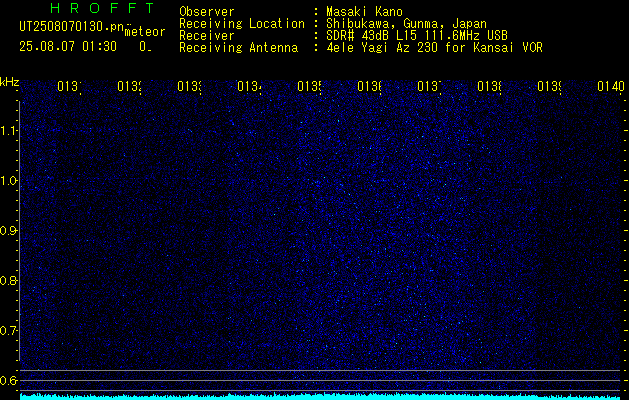The image size is (629, 400).
Task: Click the meteor label
Action: click(145, 32)
